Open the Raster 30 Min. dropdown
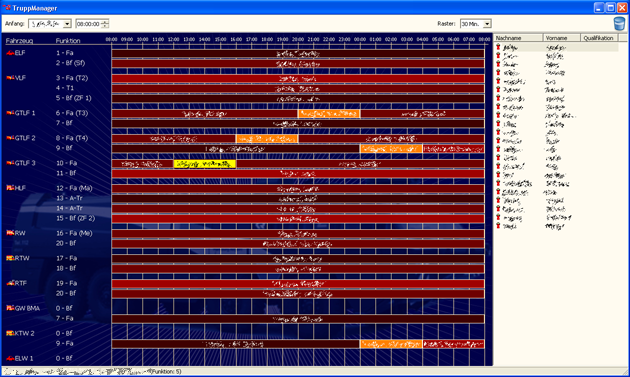This screenshot has width=630, height=377. 487,24
